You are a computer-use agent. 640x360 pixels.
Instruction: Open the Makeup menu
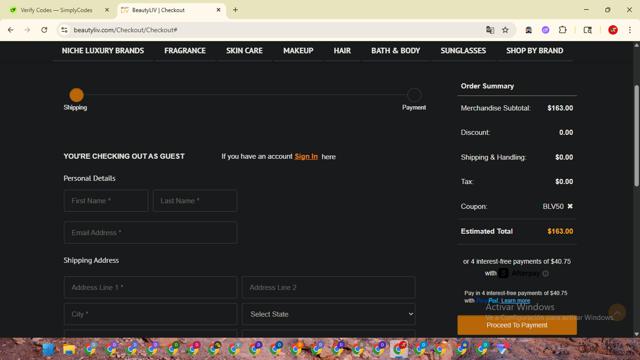pos(298,51)
